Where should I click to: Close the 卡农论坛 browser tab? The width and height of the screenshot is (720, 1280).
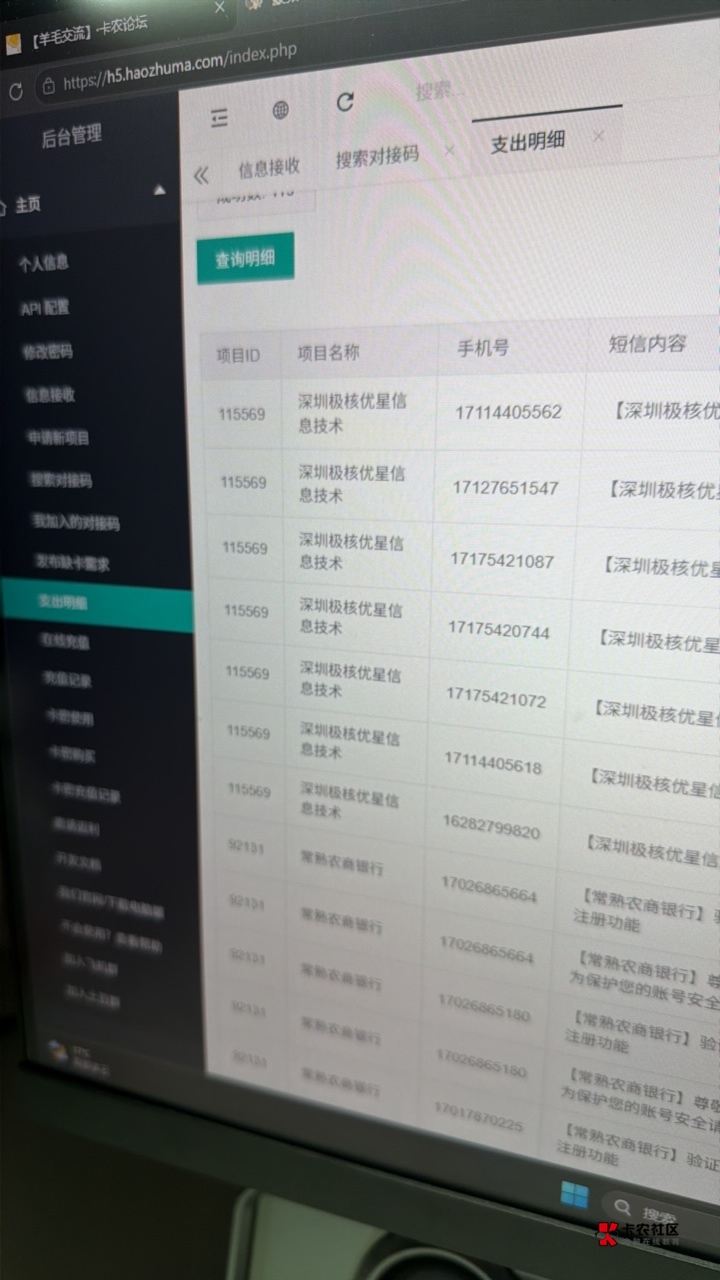(x=219, y=8)
